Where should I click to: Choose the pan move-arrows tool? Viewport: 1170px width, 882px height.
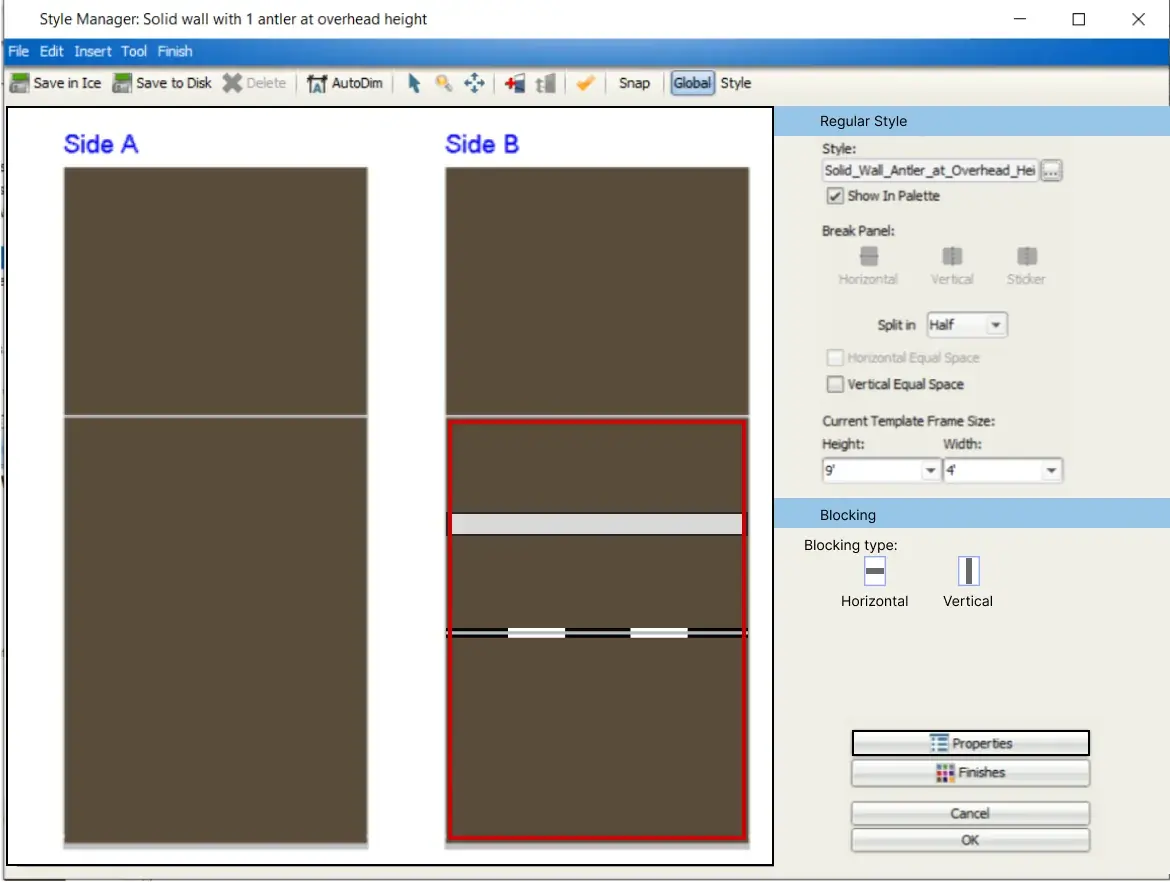pyautogui.click(x=474, y=83)
